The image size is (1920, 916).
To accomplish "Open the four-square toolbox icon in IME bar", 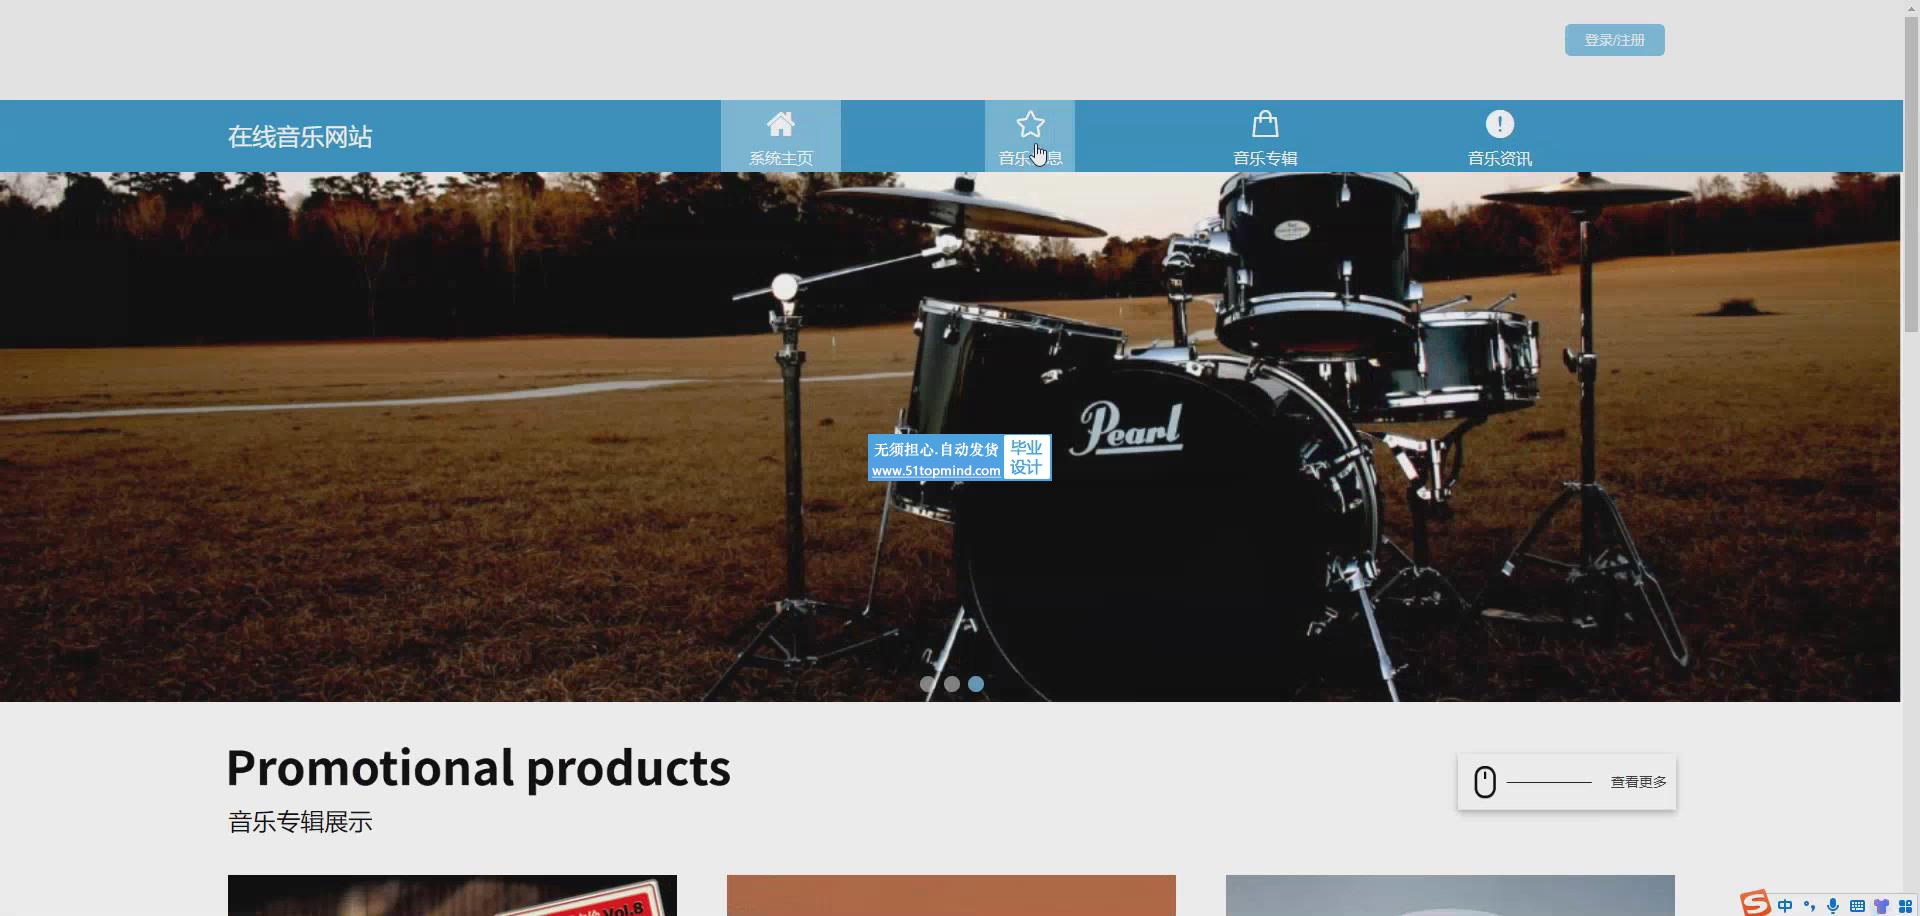I will click(x=1905, y=906).
